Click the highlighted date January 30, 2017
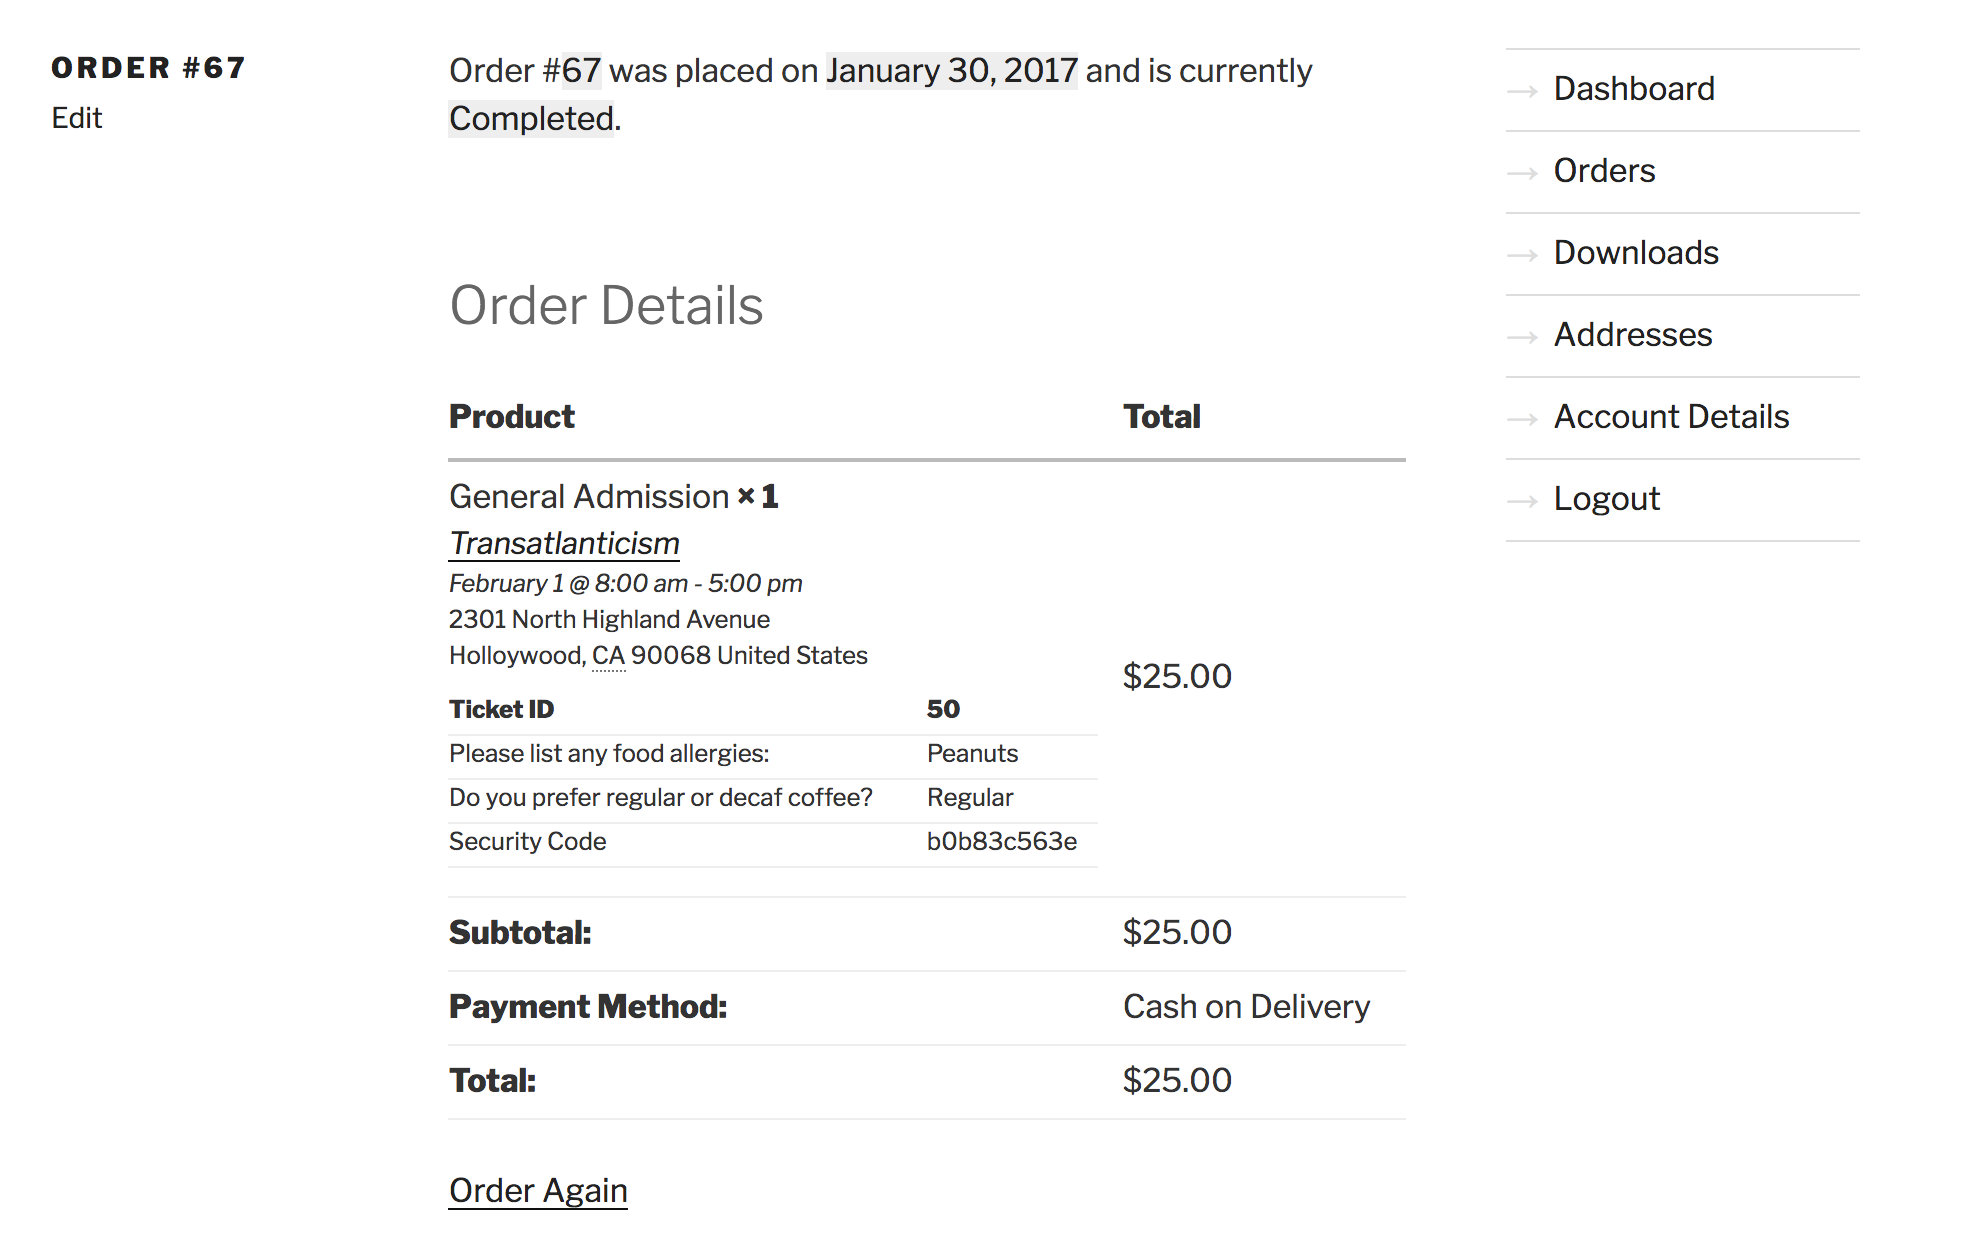The image size is (1980, 1244). pos(951,71)
